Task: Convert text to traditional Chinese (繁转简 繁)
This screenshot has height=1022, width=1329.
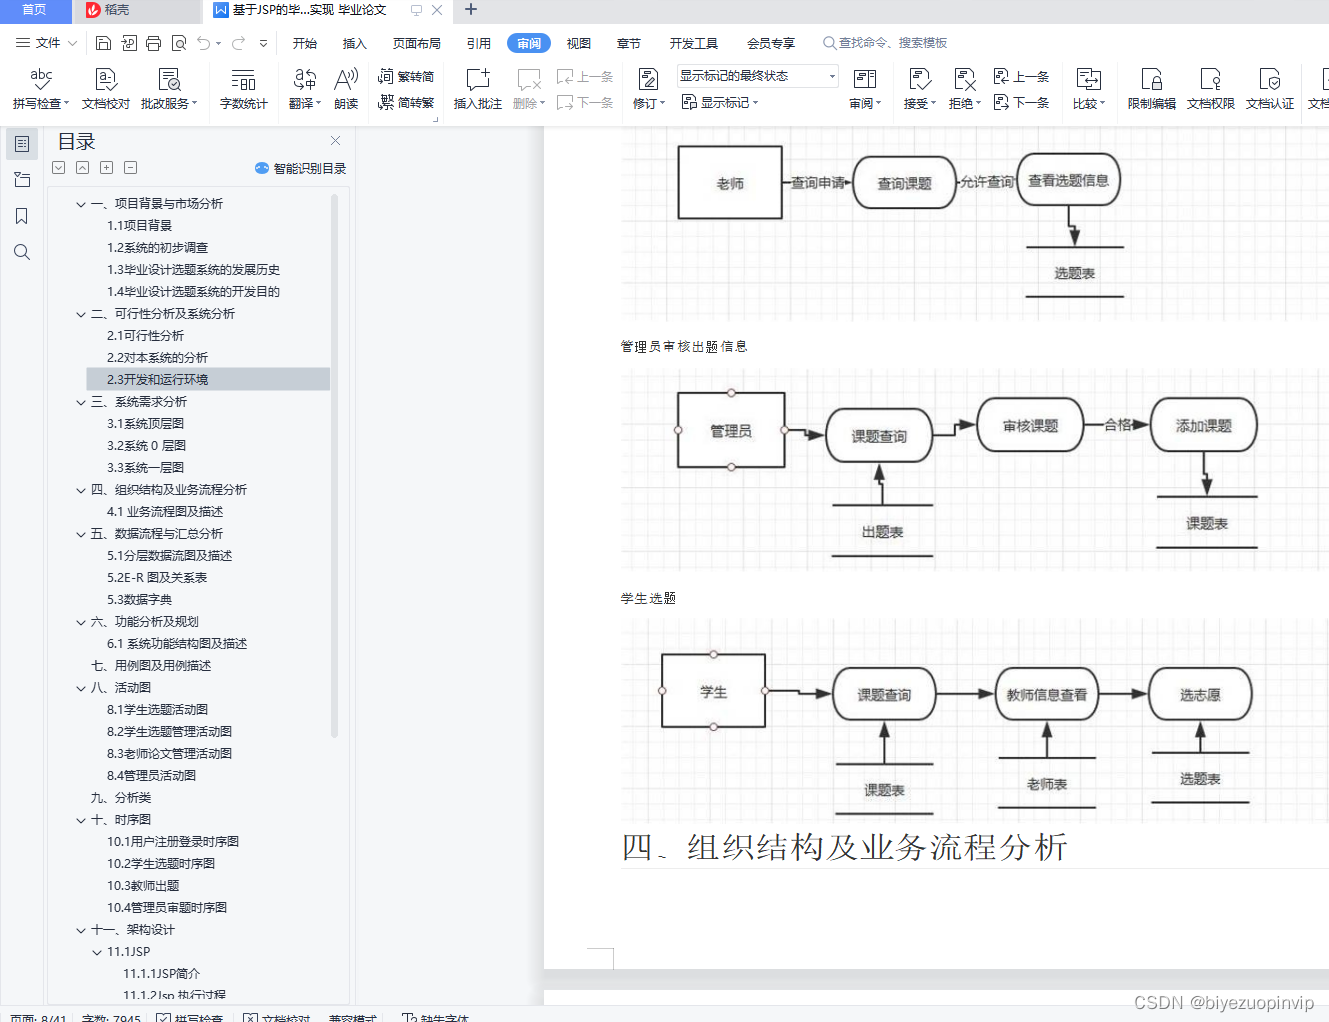Action: point(406,76)
